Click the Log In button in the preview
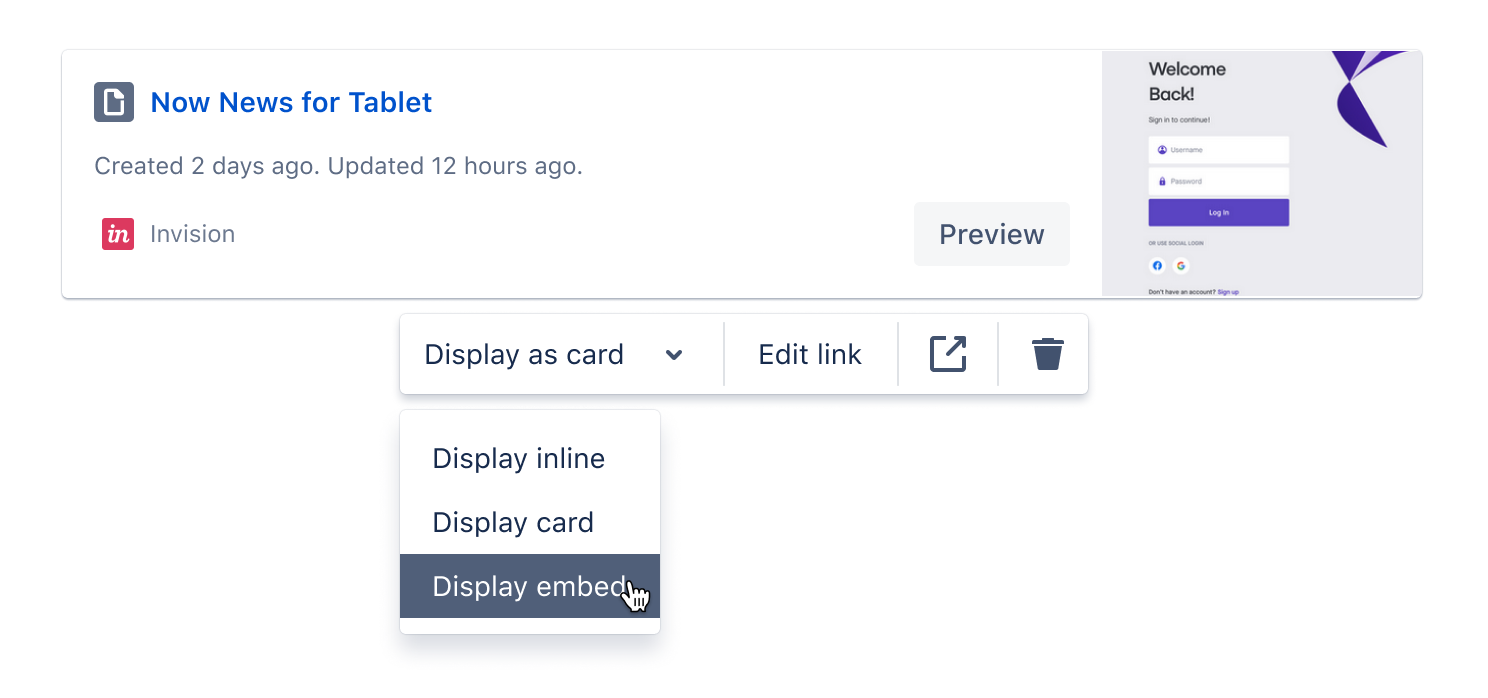 [1218, 212]
